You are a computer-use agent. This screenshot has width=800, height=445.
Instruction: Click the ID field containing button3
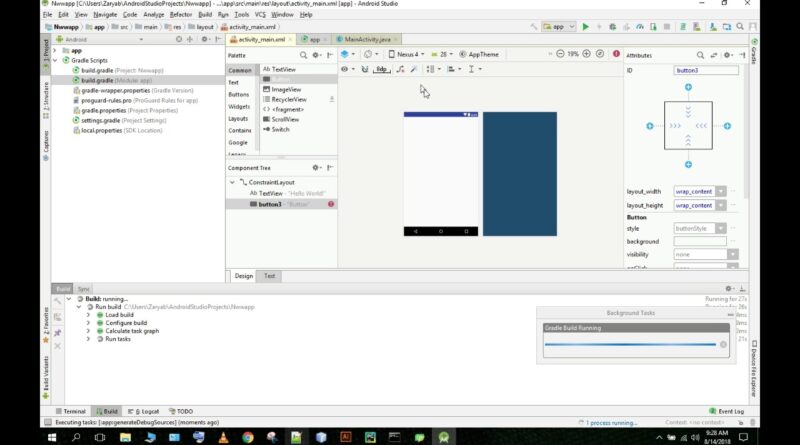(706, 70)
